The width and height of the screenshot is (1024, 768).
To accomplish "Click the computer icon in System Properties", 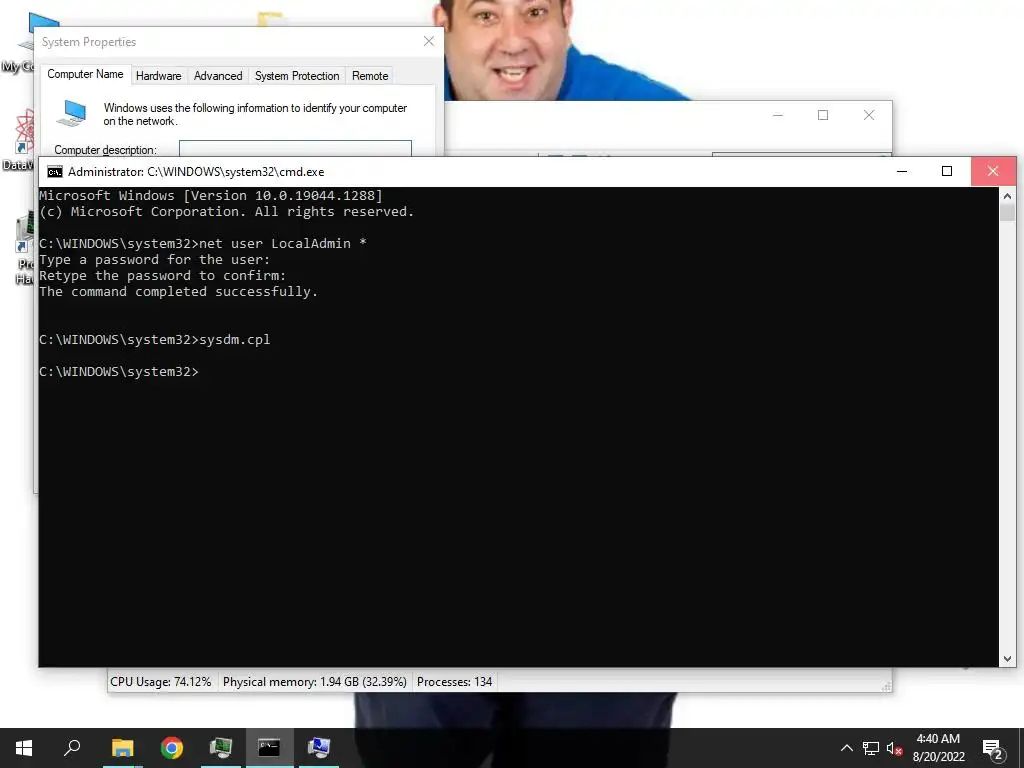I will 71,112.
